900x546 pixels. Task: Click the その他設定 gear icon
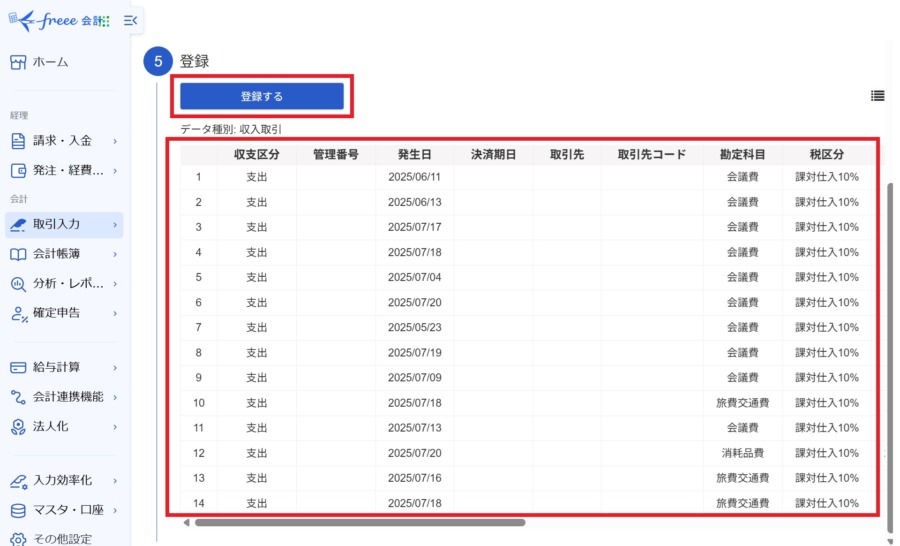pos(18,539)
